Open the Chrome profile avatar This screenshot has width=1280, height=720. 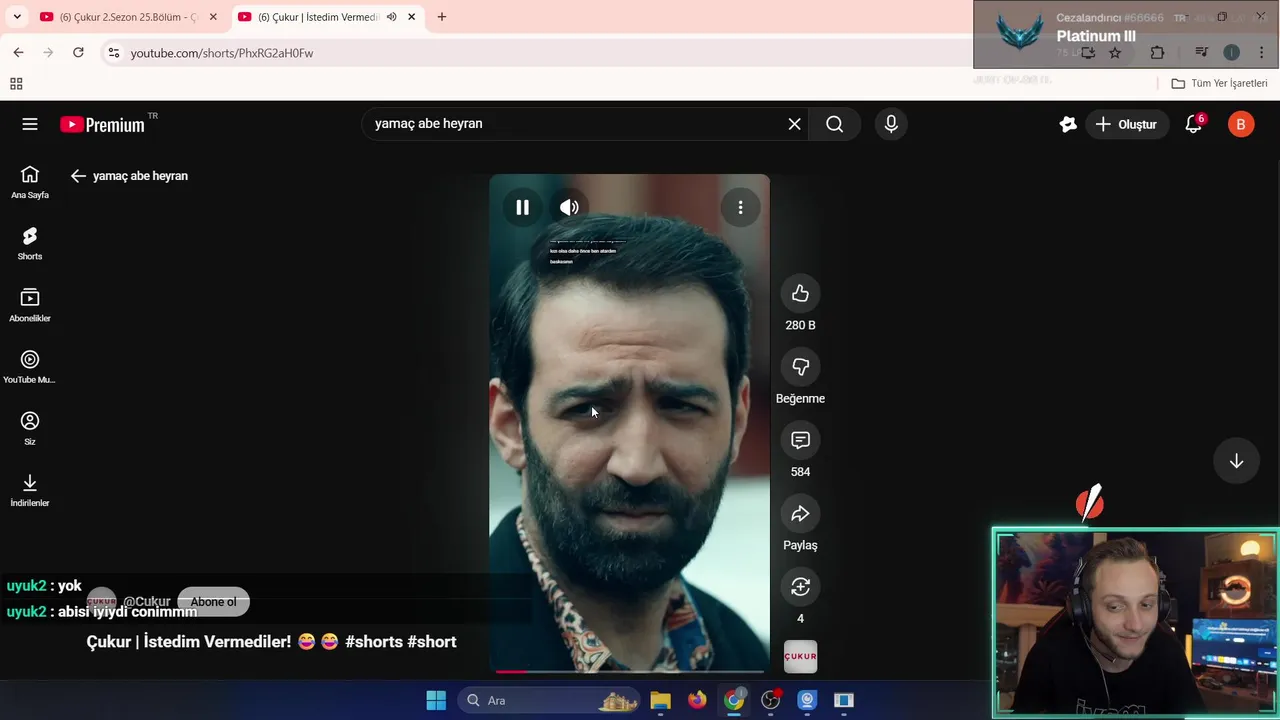pyautogui.click(x=1231, y=53)
